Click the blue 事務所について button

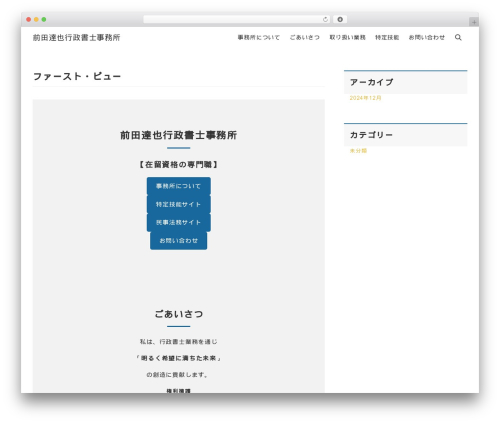click(179, 186)
